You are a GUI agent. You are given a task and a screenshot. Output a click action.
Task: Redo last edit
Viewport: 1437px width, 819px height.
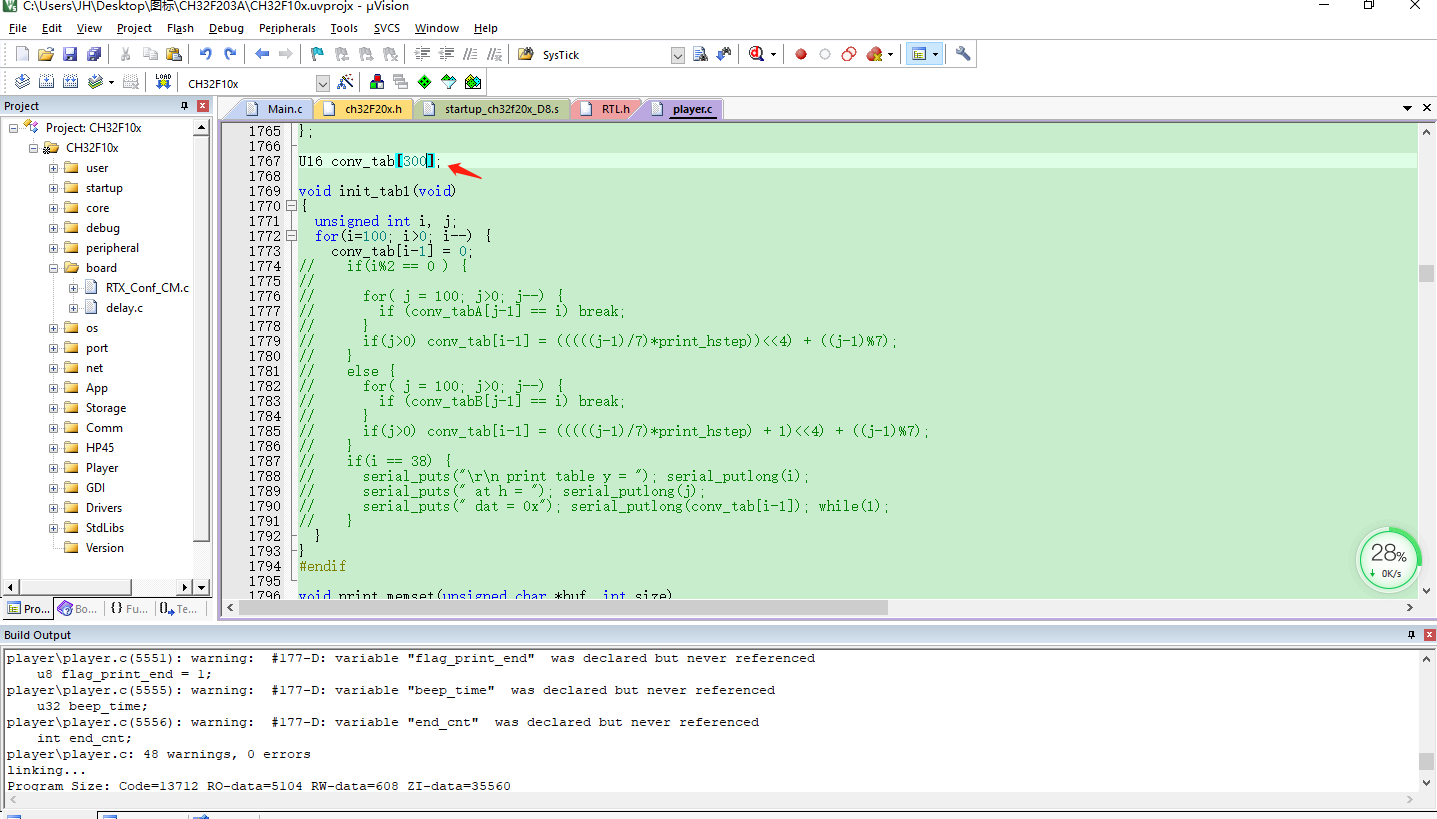[x=230, y=54]
